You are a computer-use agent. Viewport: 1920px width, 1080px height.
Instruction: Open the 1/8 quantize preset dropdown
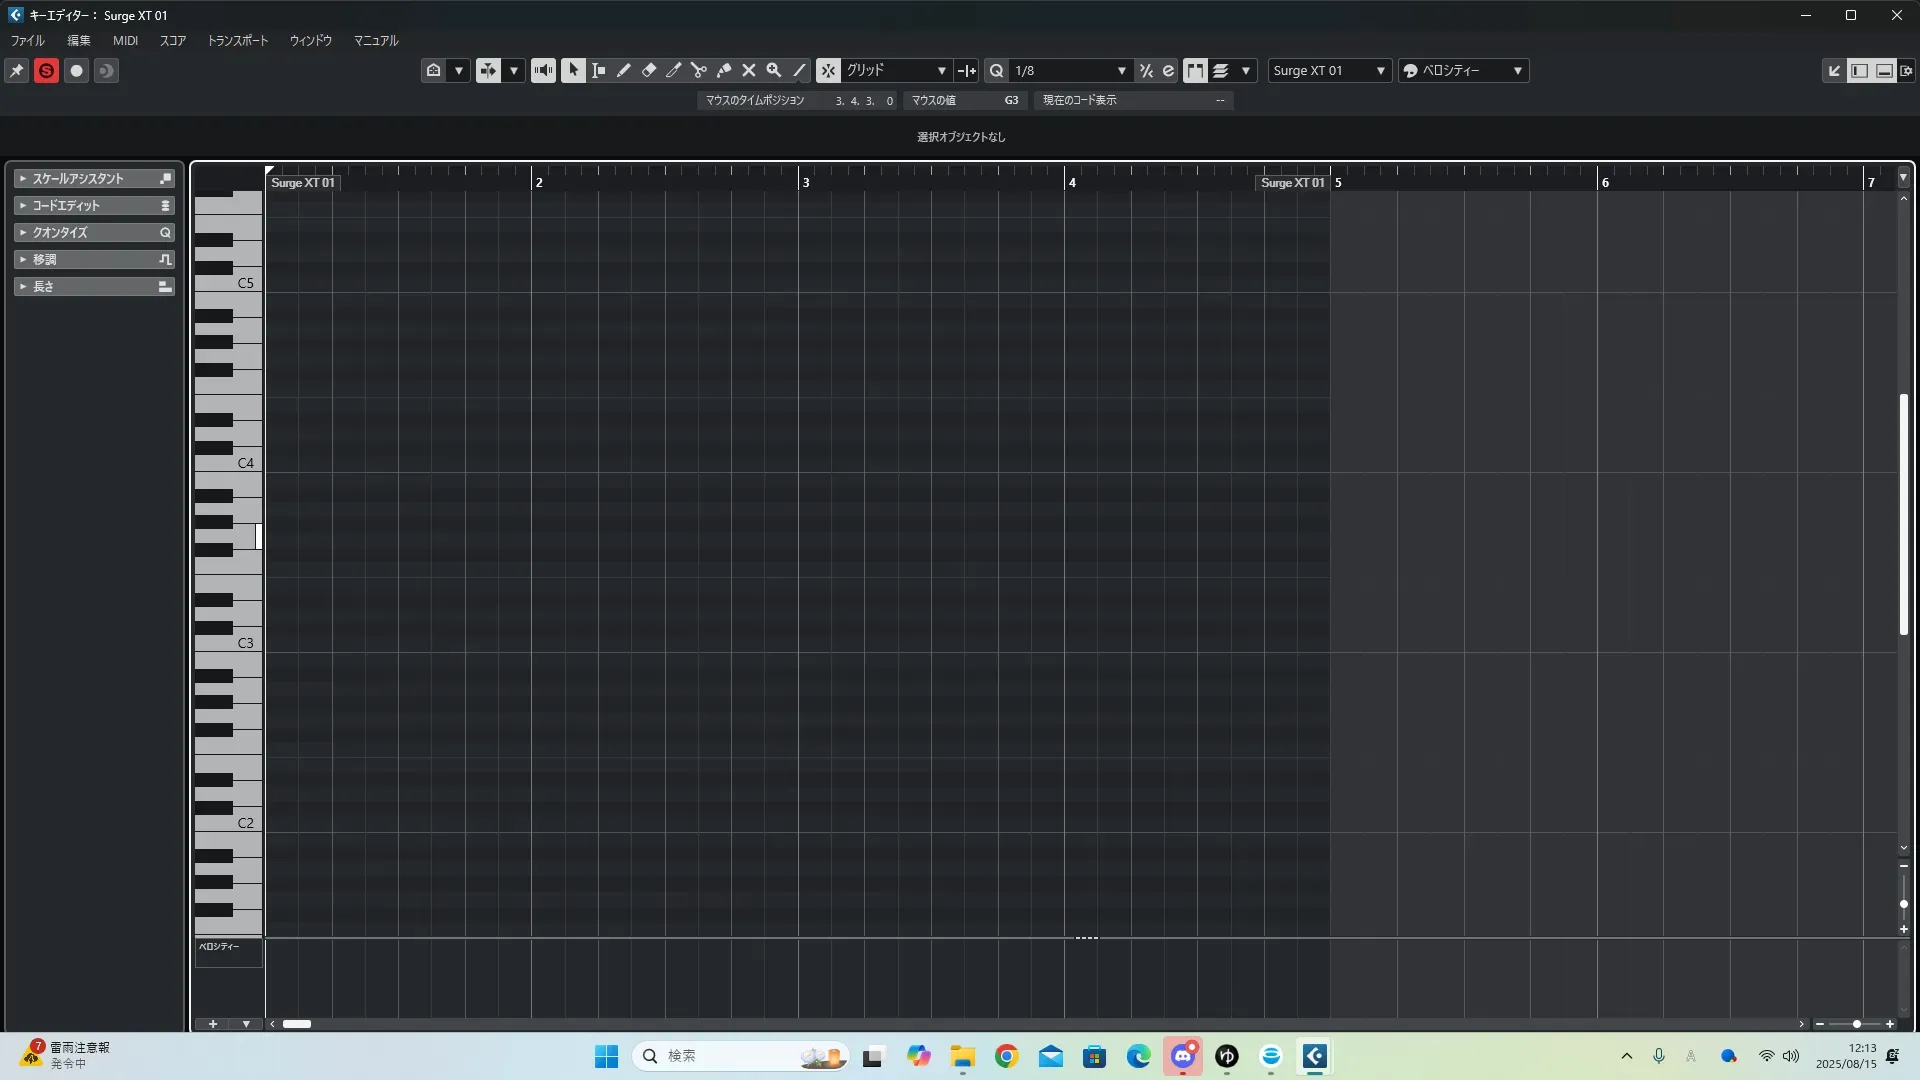[1070, 70]
